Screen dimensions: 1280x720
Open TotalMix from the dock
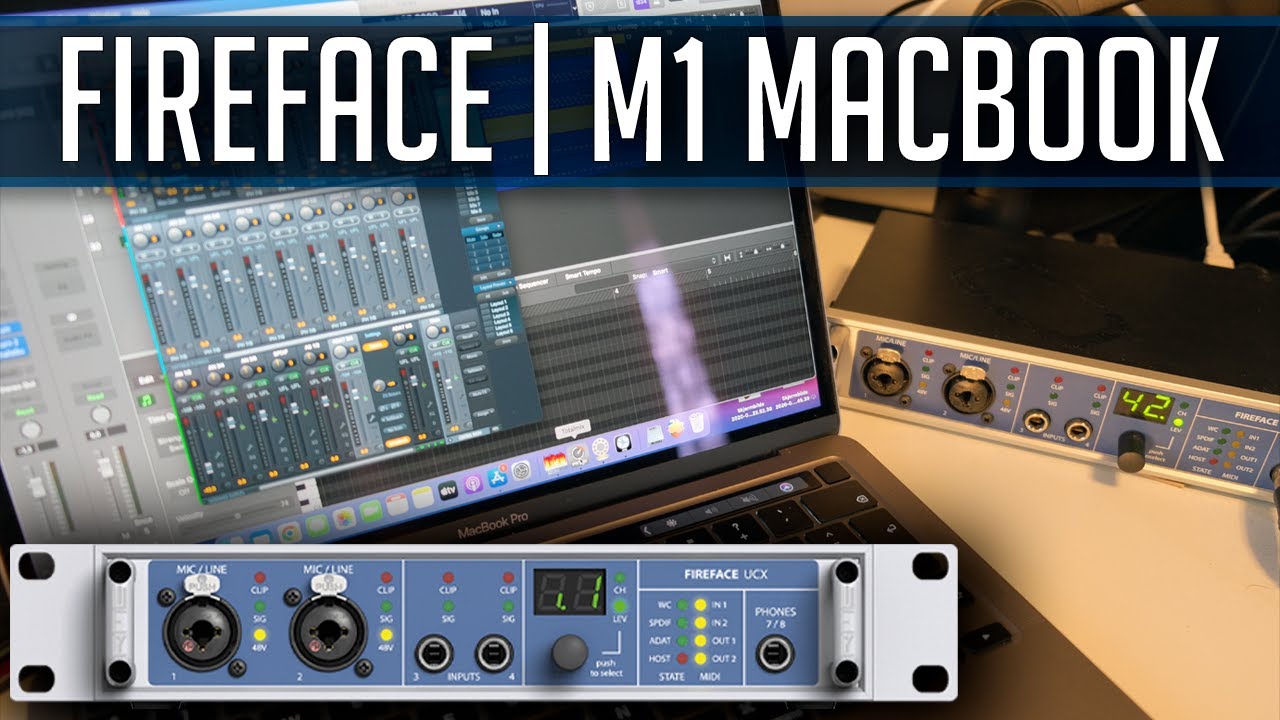(x=578, y=456)
